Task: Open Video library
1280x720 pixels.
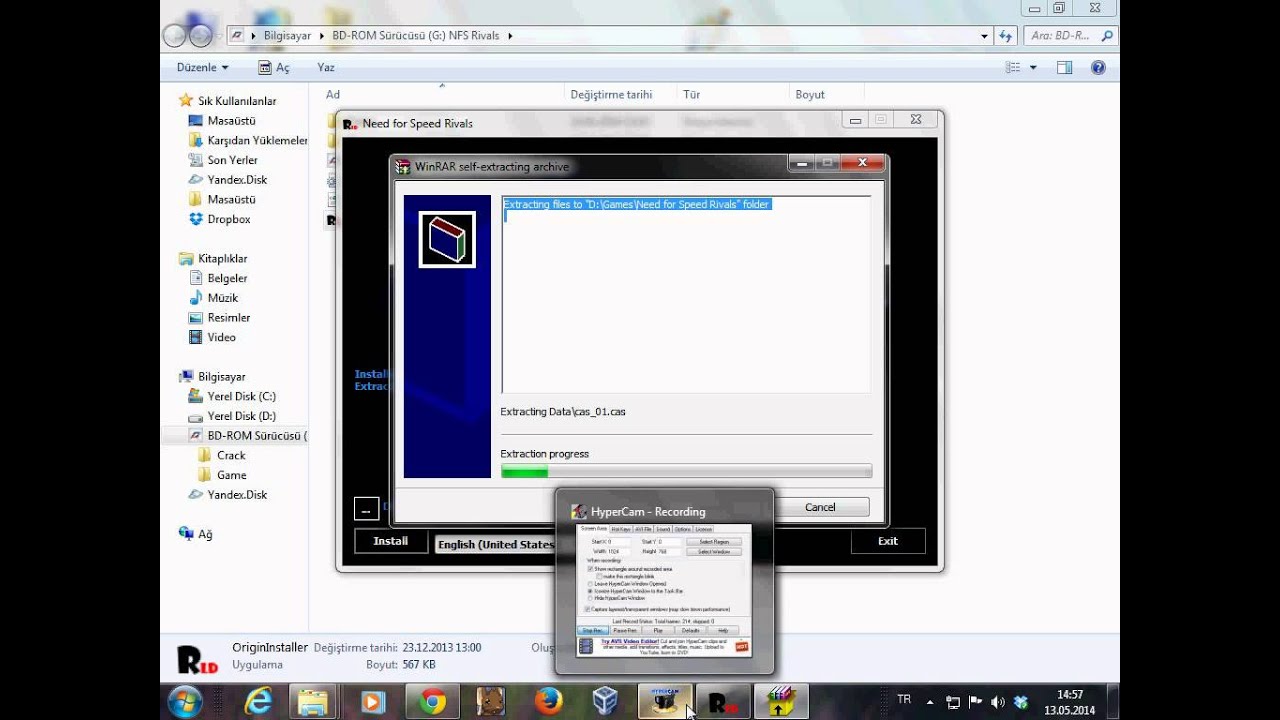Action: (x=221, y=337)
